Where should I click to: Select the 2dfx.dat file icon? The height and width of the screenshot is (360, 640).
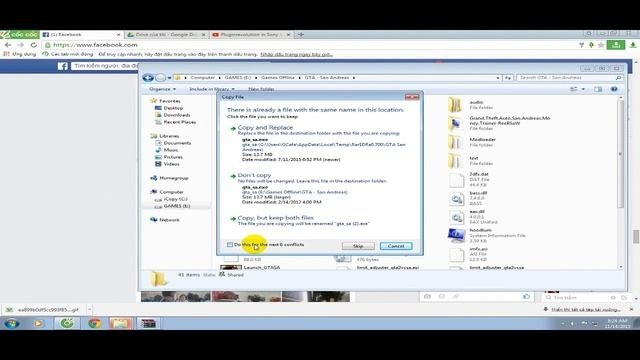[x=456, y=180]
